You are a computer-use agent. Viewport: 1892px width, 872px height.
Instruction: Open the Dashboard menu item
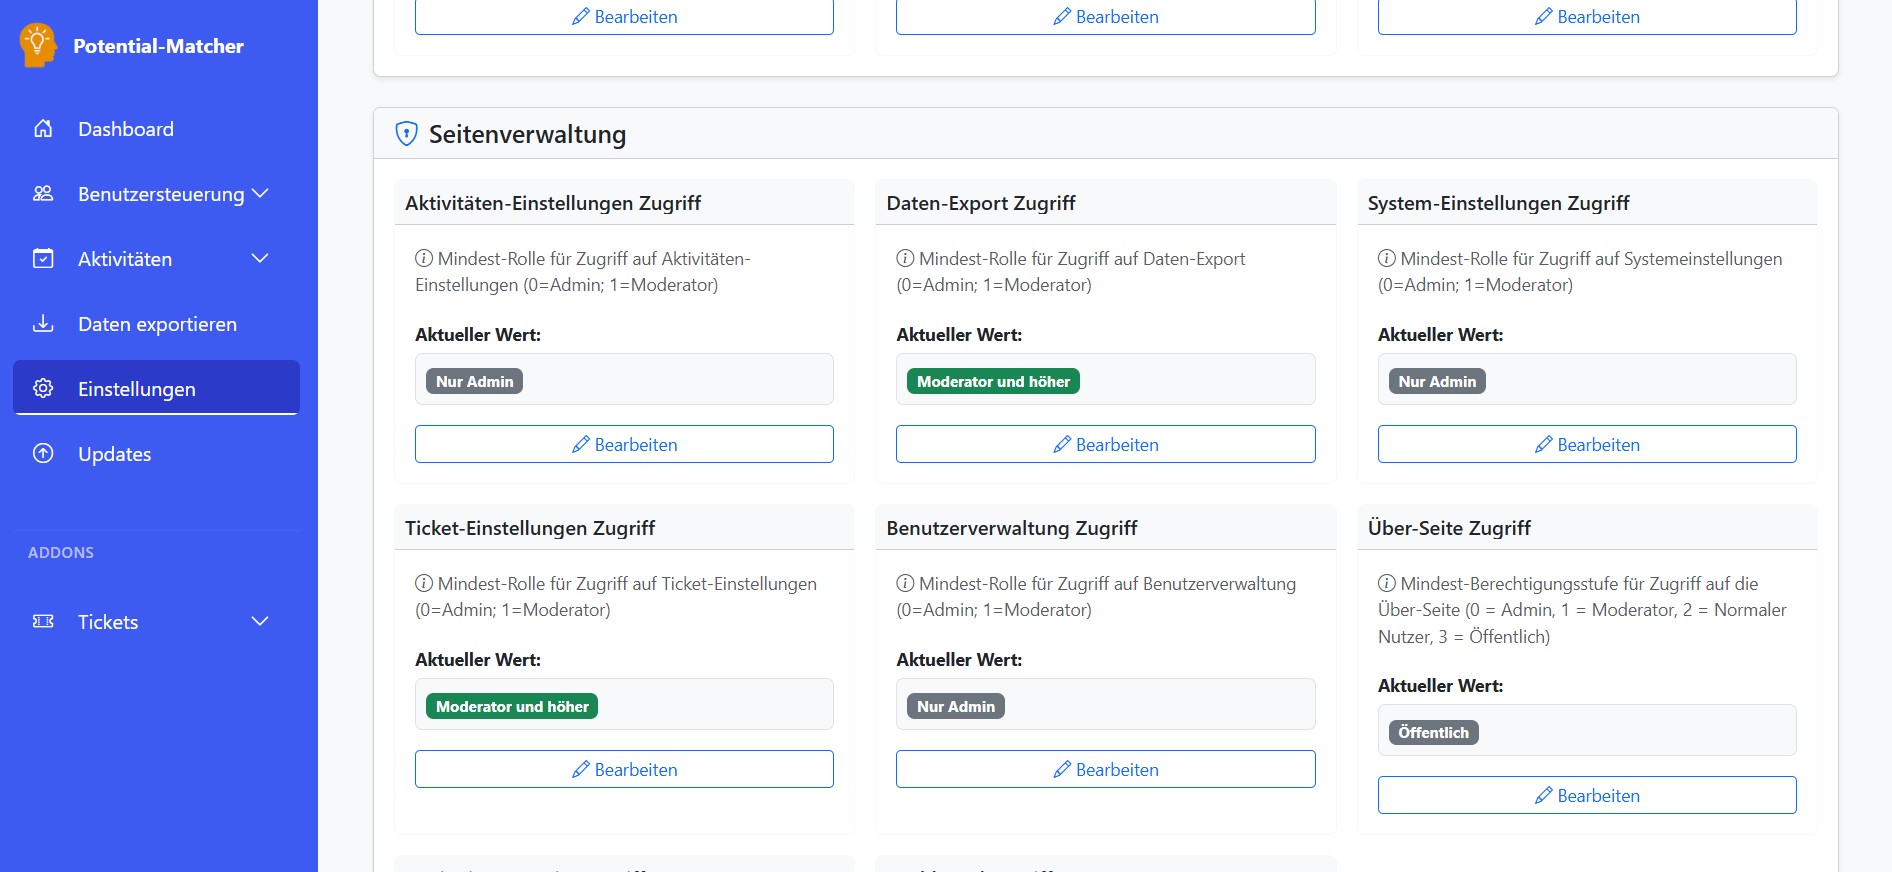pyautogui.click(x=126, y=129)
